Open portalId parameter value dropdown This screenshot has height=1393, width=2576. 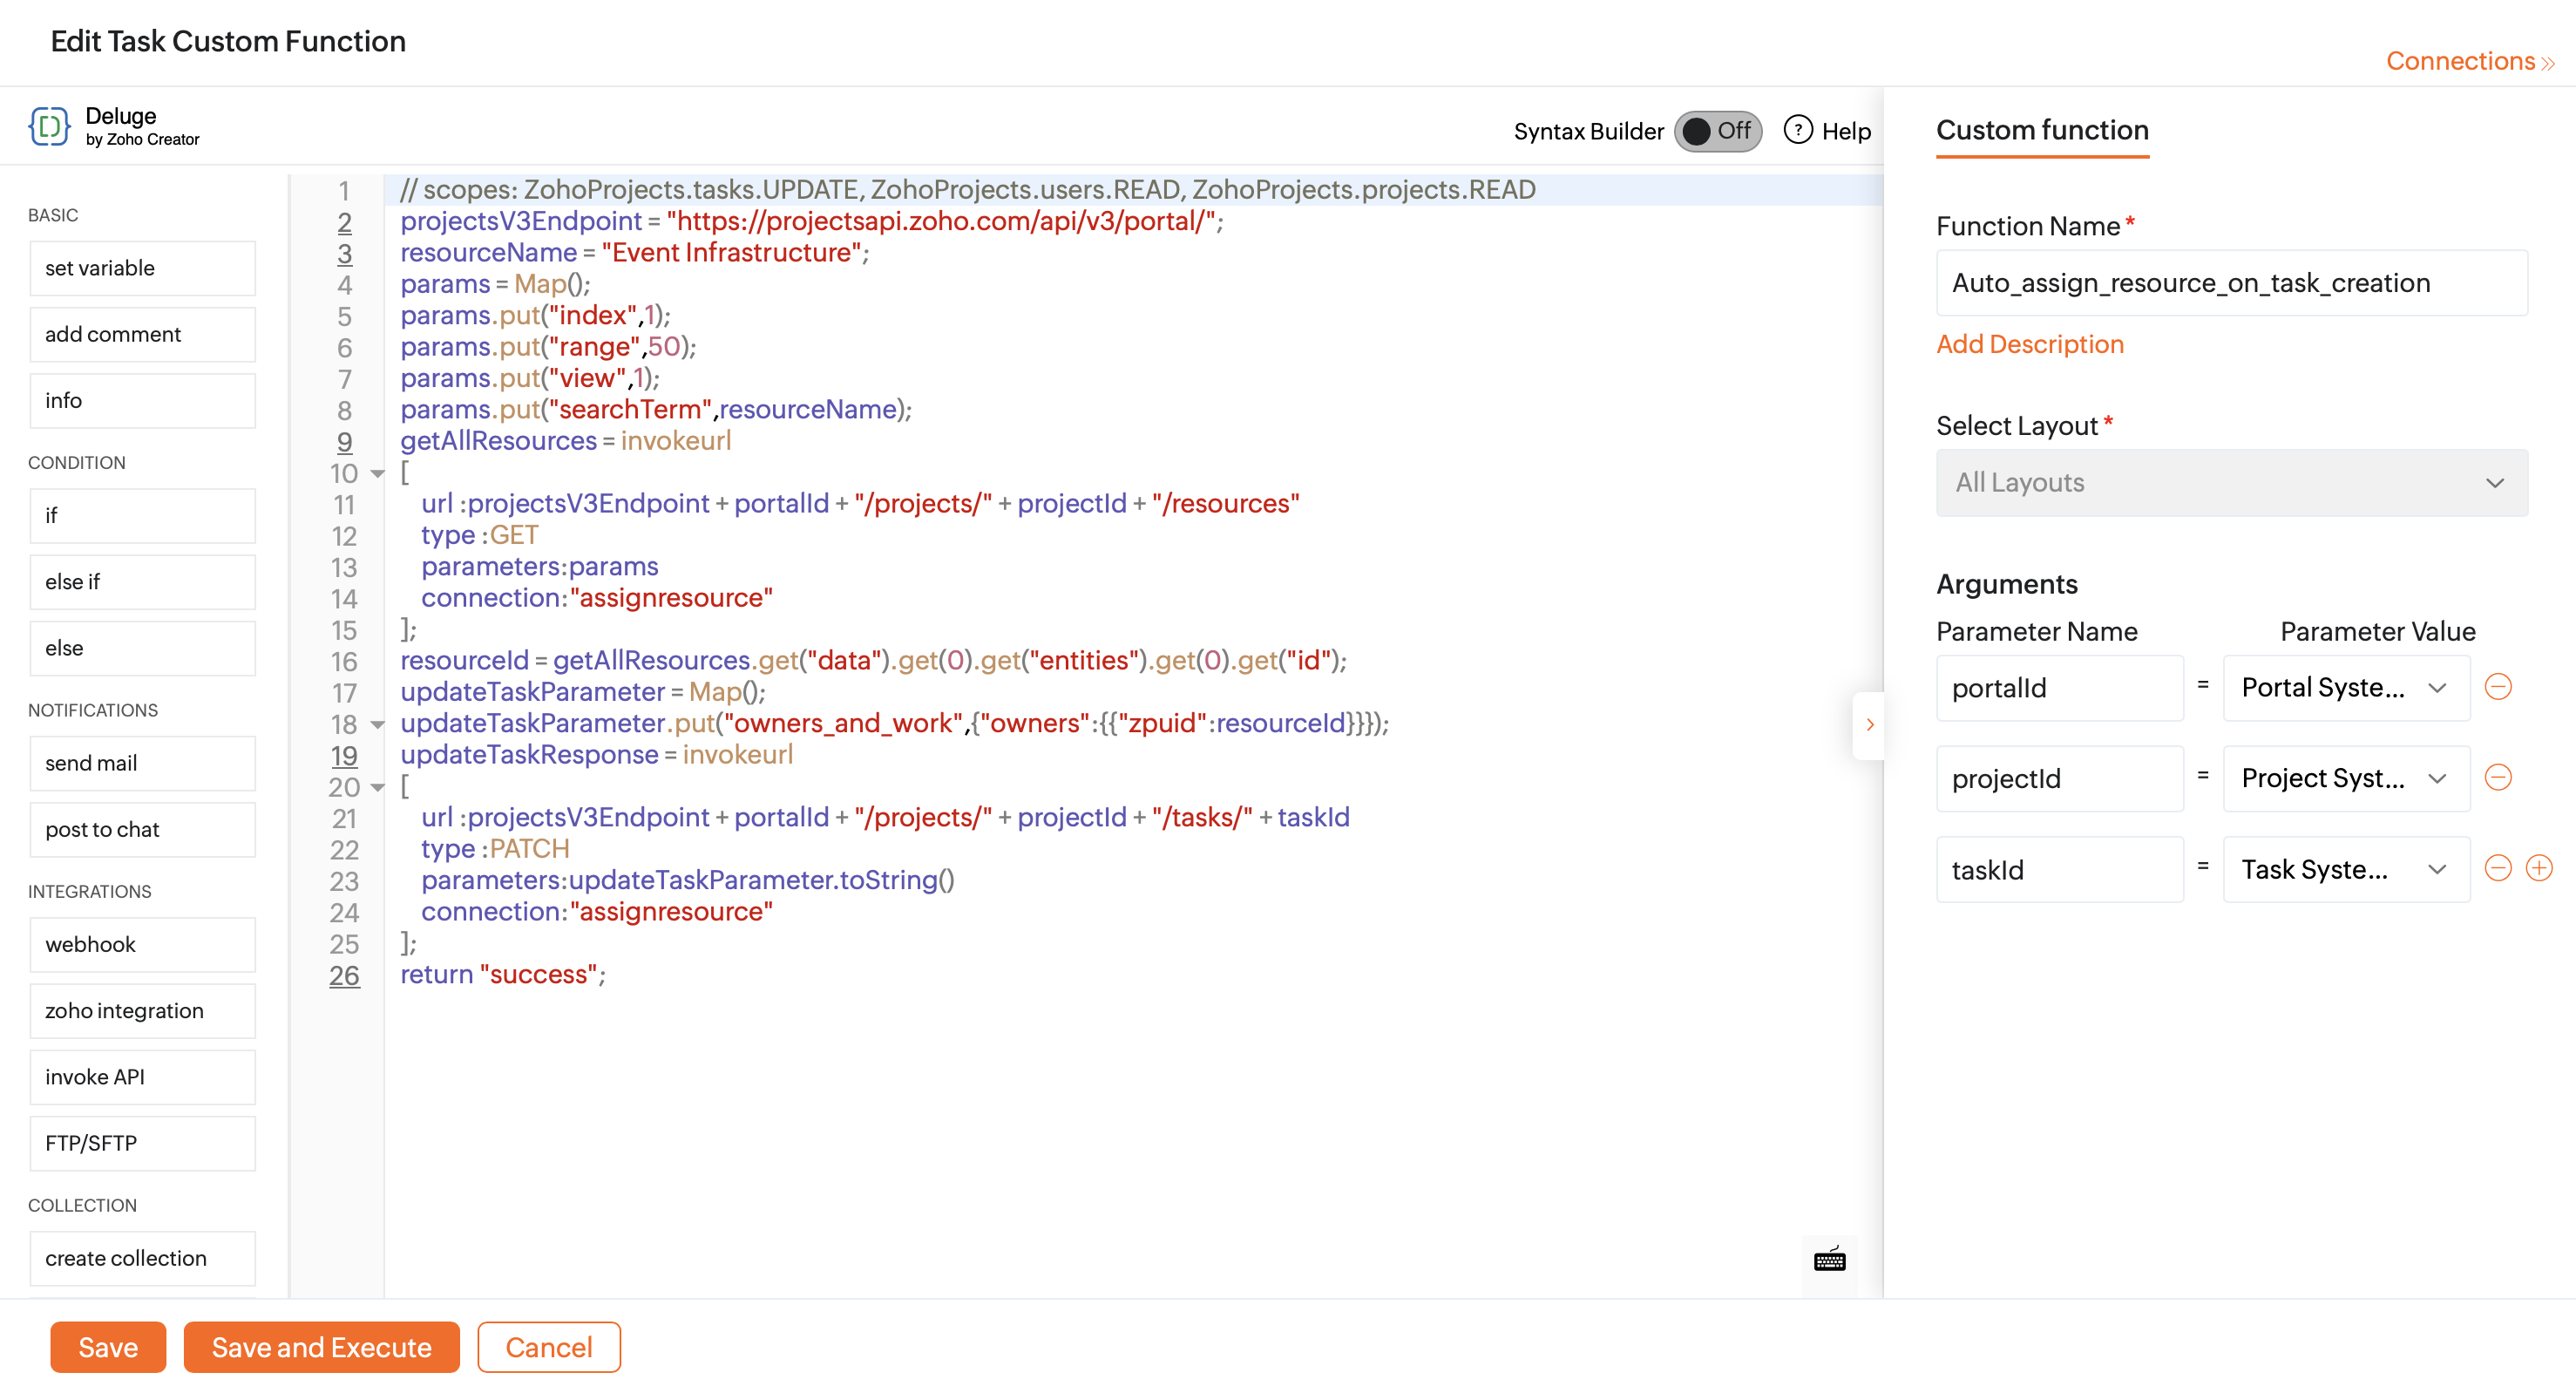(2345, 688)
